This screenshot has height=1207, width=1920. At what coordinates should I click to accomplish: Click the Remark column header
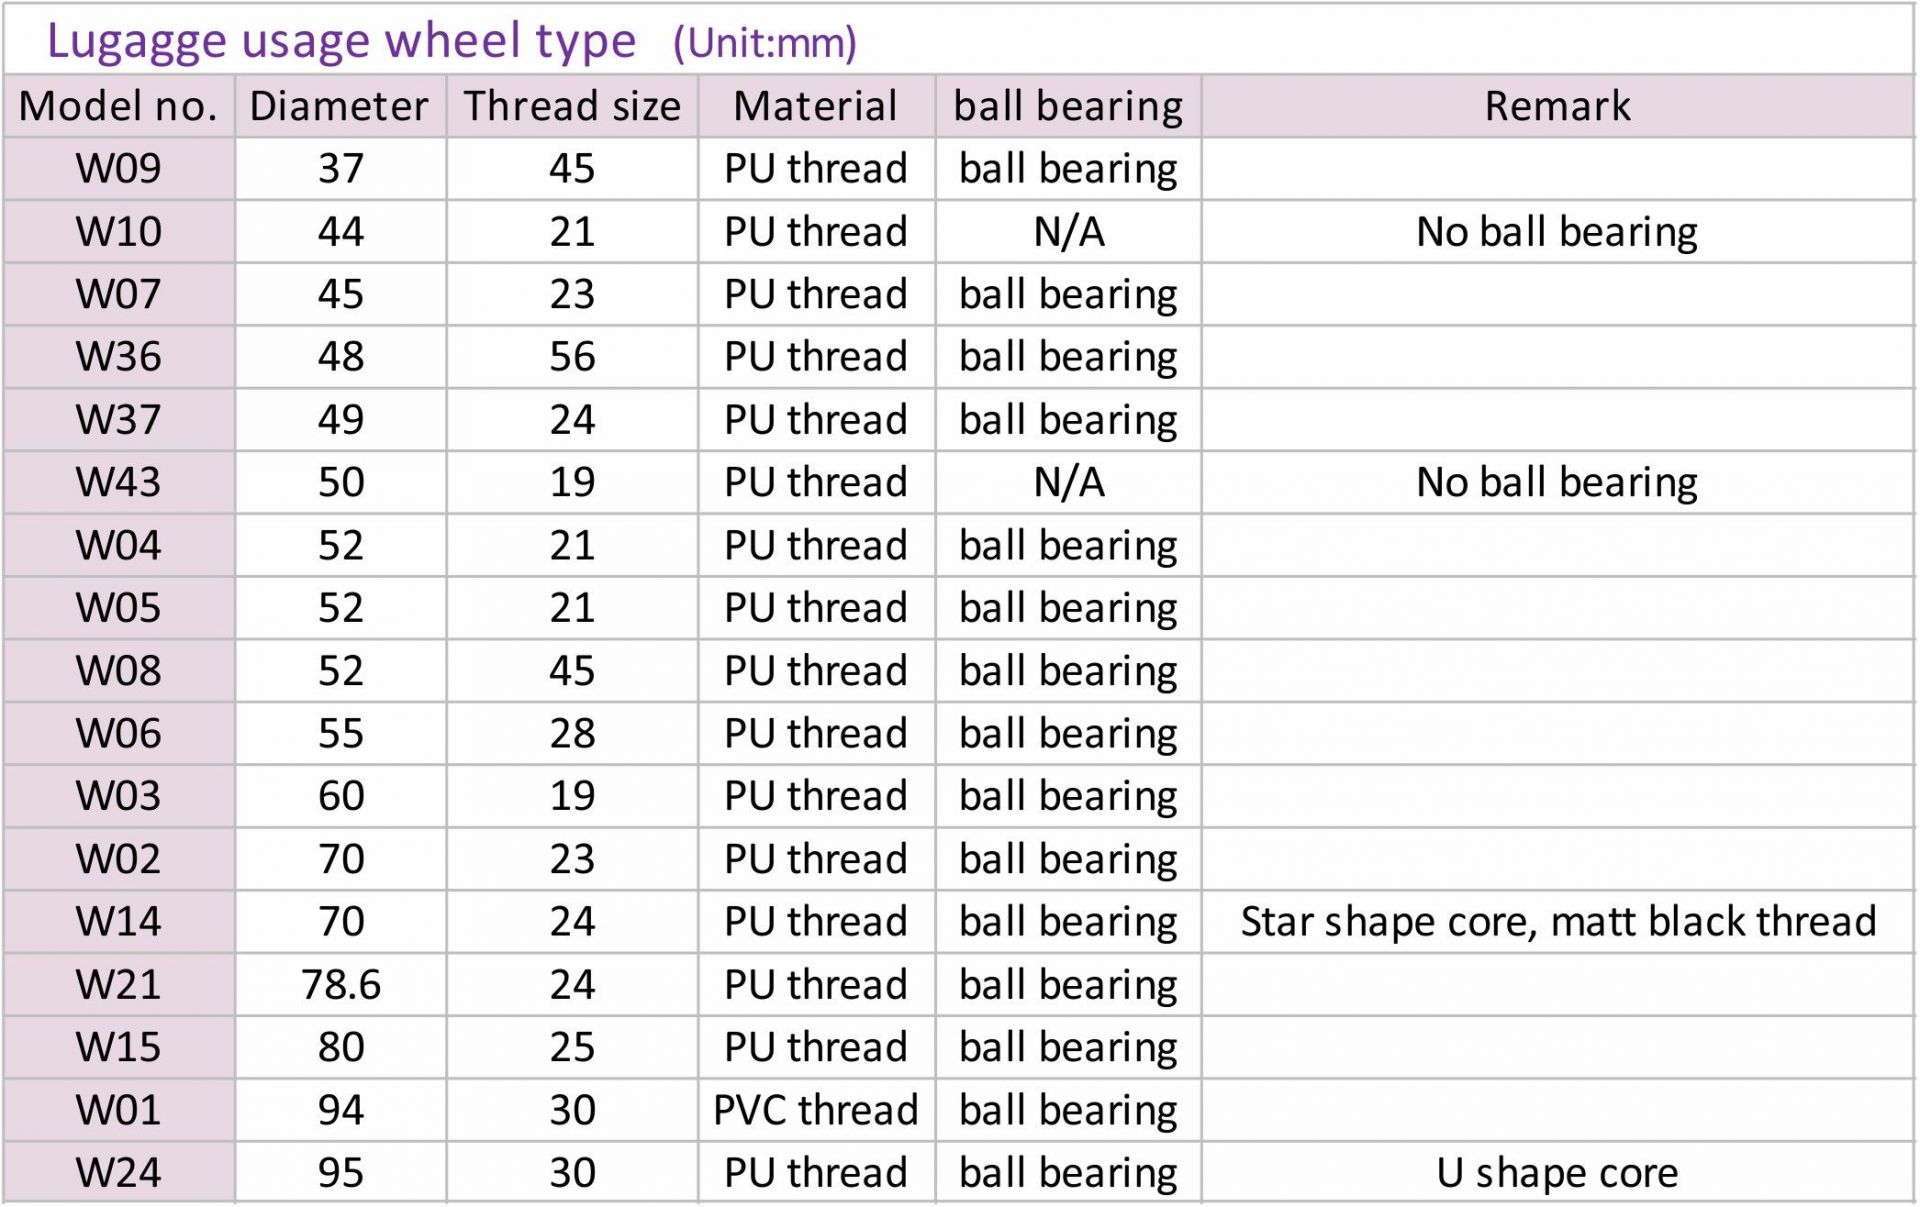[1557, 106]
